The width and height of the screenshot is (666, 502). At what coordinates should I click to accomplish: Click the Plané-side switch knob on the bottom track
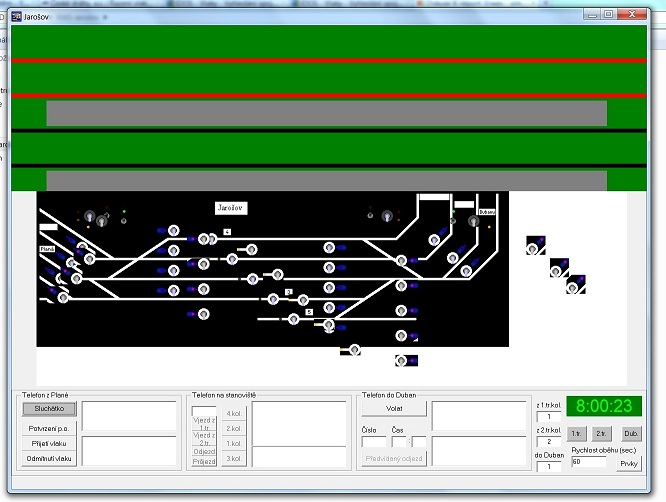click(x=63, y=297)
